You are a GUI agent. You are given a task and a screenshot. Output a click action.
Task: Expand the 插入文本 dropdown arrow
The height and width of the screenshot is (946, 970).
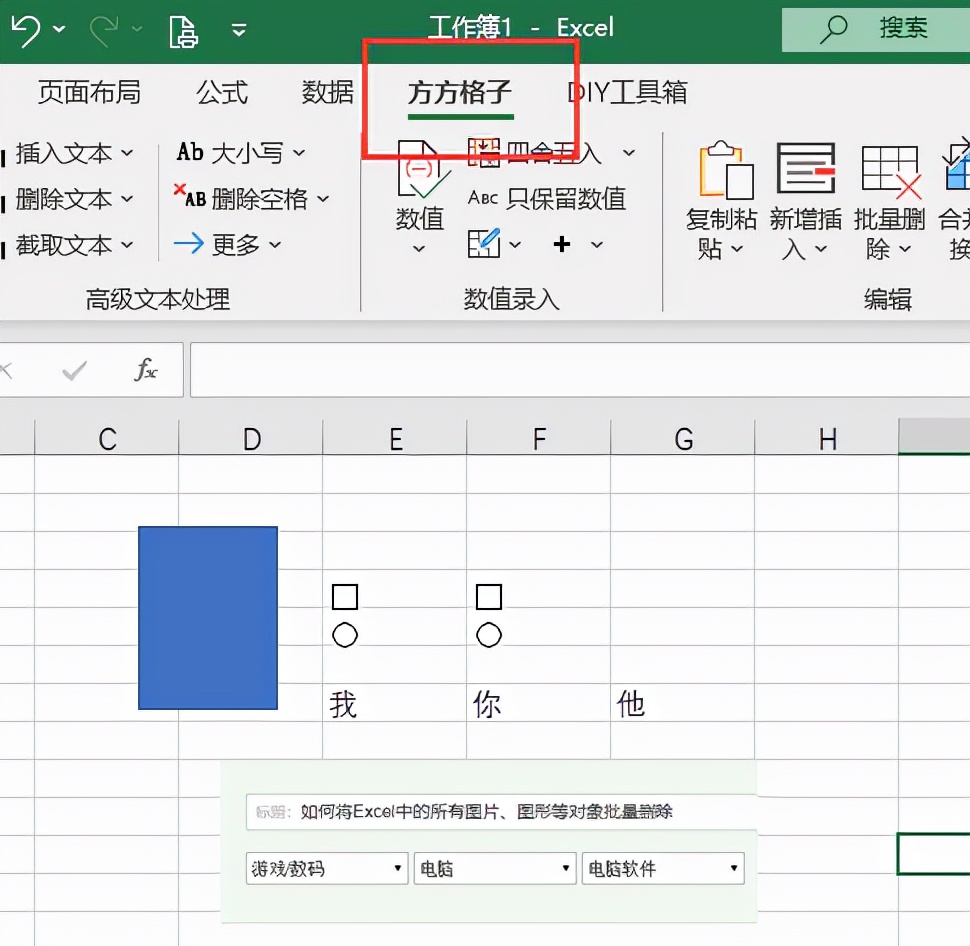(129, 153)
